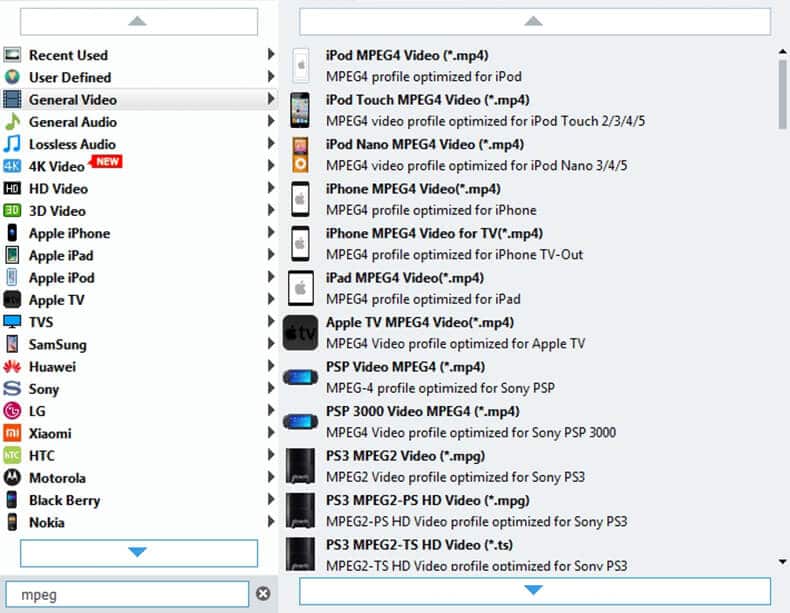The image size is (790, 613).
Task: Open the General Video category
Action: 139,99
